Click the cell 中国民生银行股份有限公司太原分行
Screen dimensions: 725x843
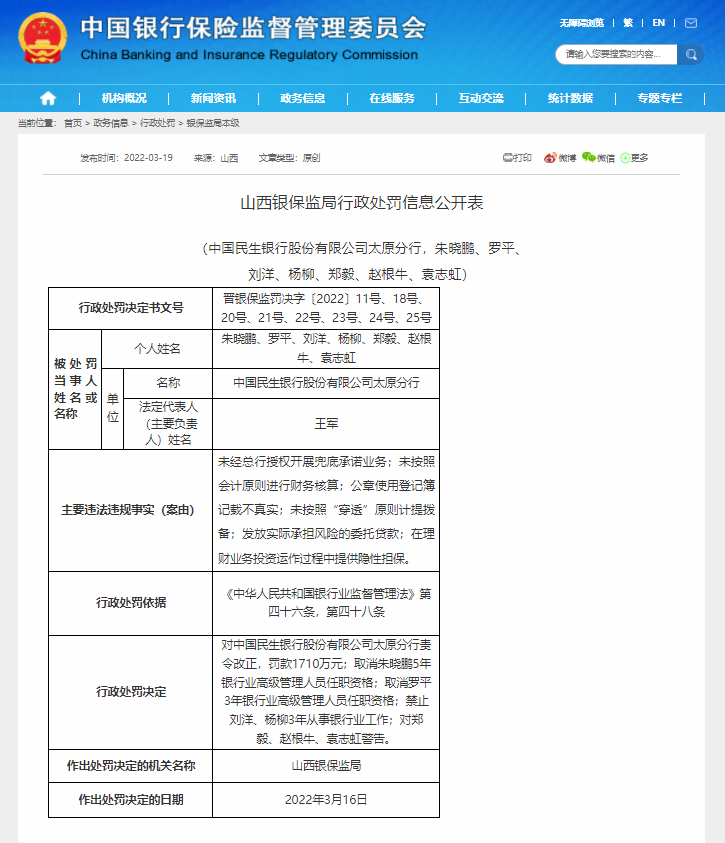pyautogui.click(x=326, y=383)
